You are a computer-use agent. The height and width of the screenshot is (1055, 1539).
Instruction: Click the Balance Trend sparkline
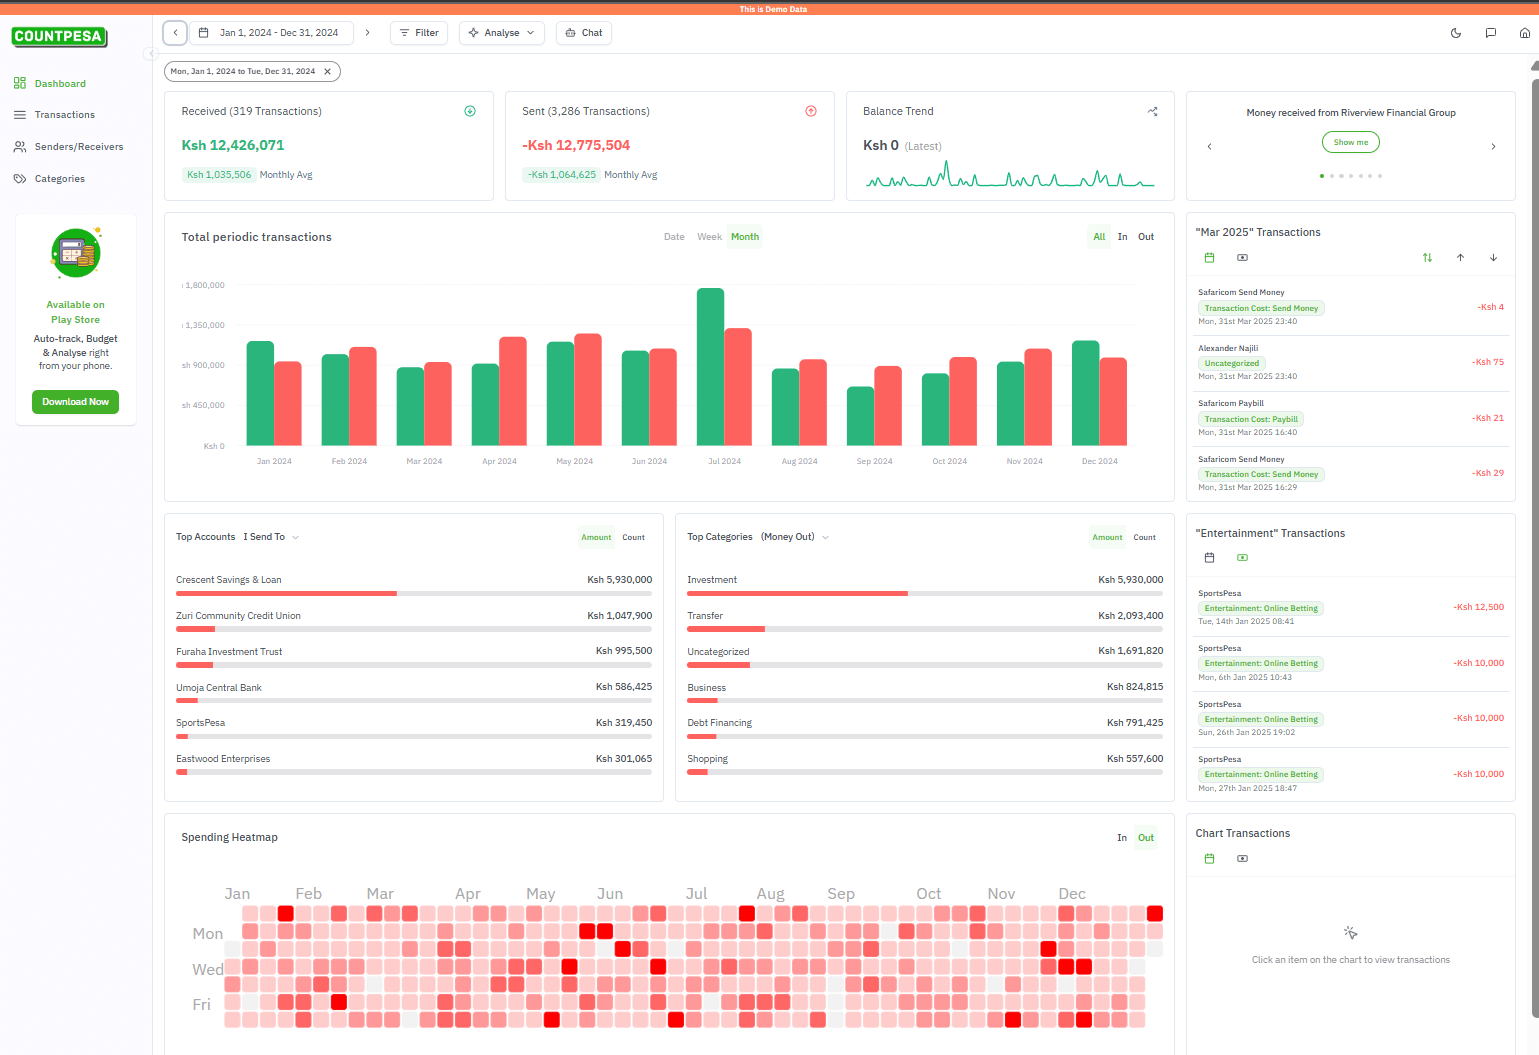tap(1010, 175)
